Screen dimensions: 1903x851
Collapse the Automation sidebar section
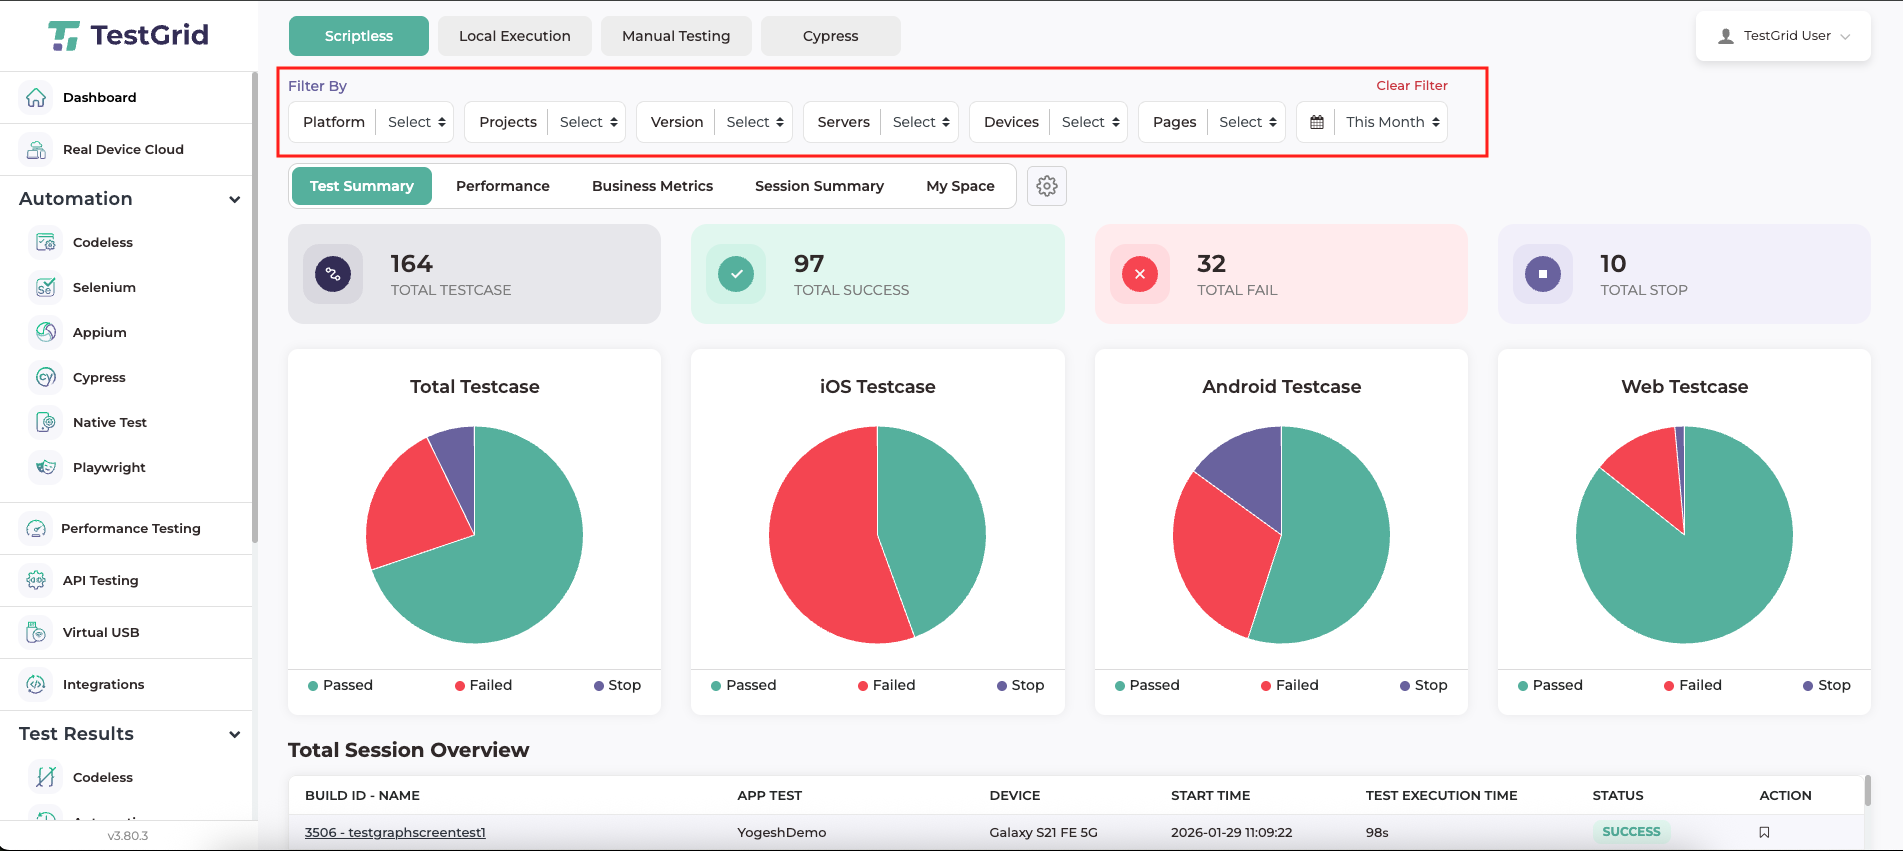(235, 199)
